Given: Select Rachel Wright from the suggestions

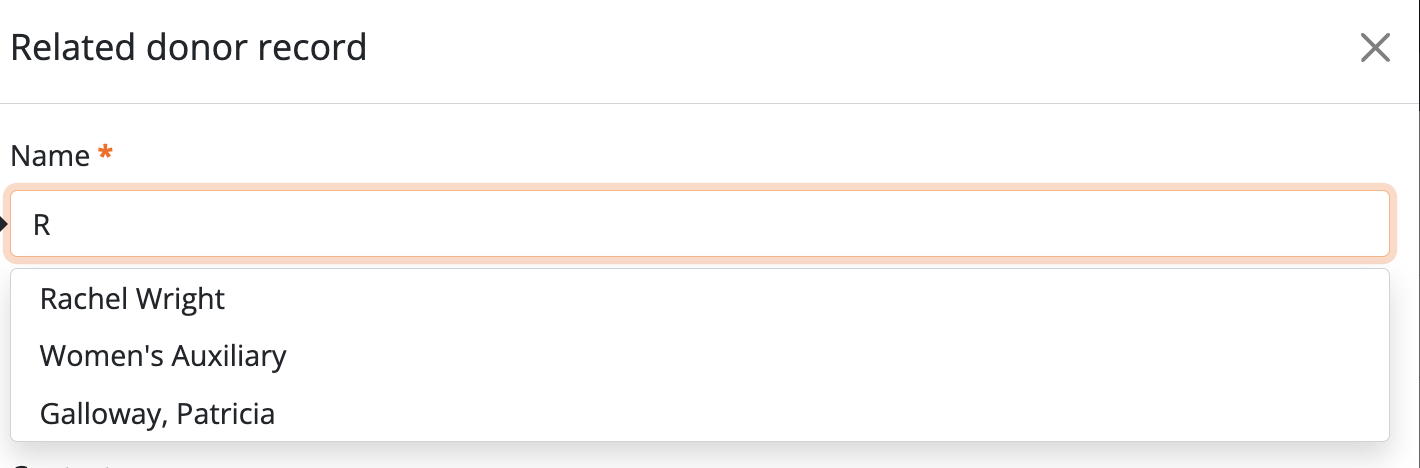Looking at the screenshot, I should (x=132, y=298).
